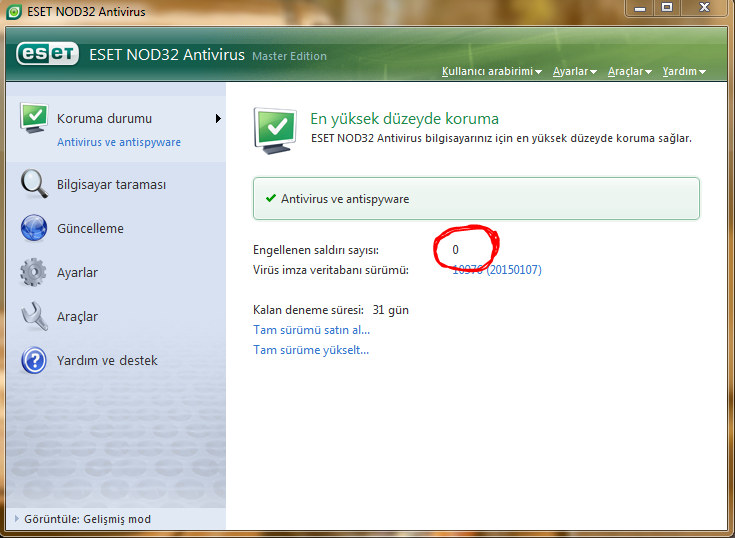Switch view via Görüntüle: Gelişmiş mod
Viewport: 735px width, 538px height.
(88, 519)
